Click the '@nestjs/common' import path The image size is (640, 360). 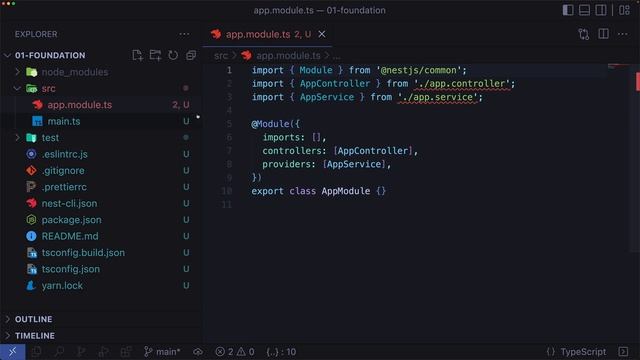(419, 70)
